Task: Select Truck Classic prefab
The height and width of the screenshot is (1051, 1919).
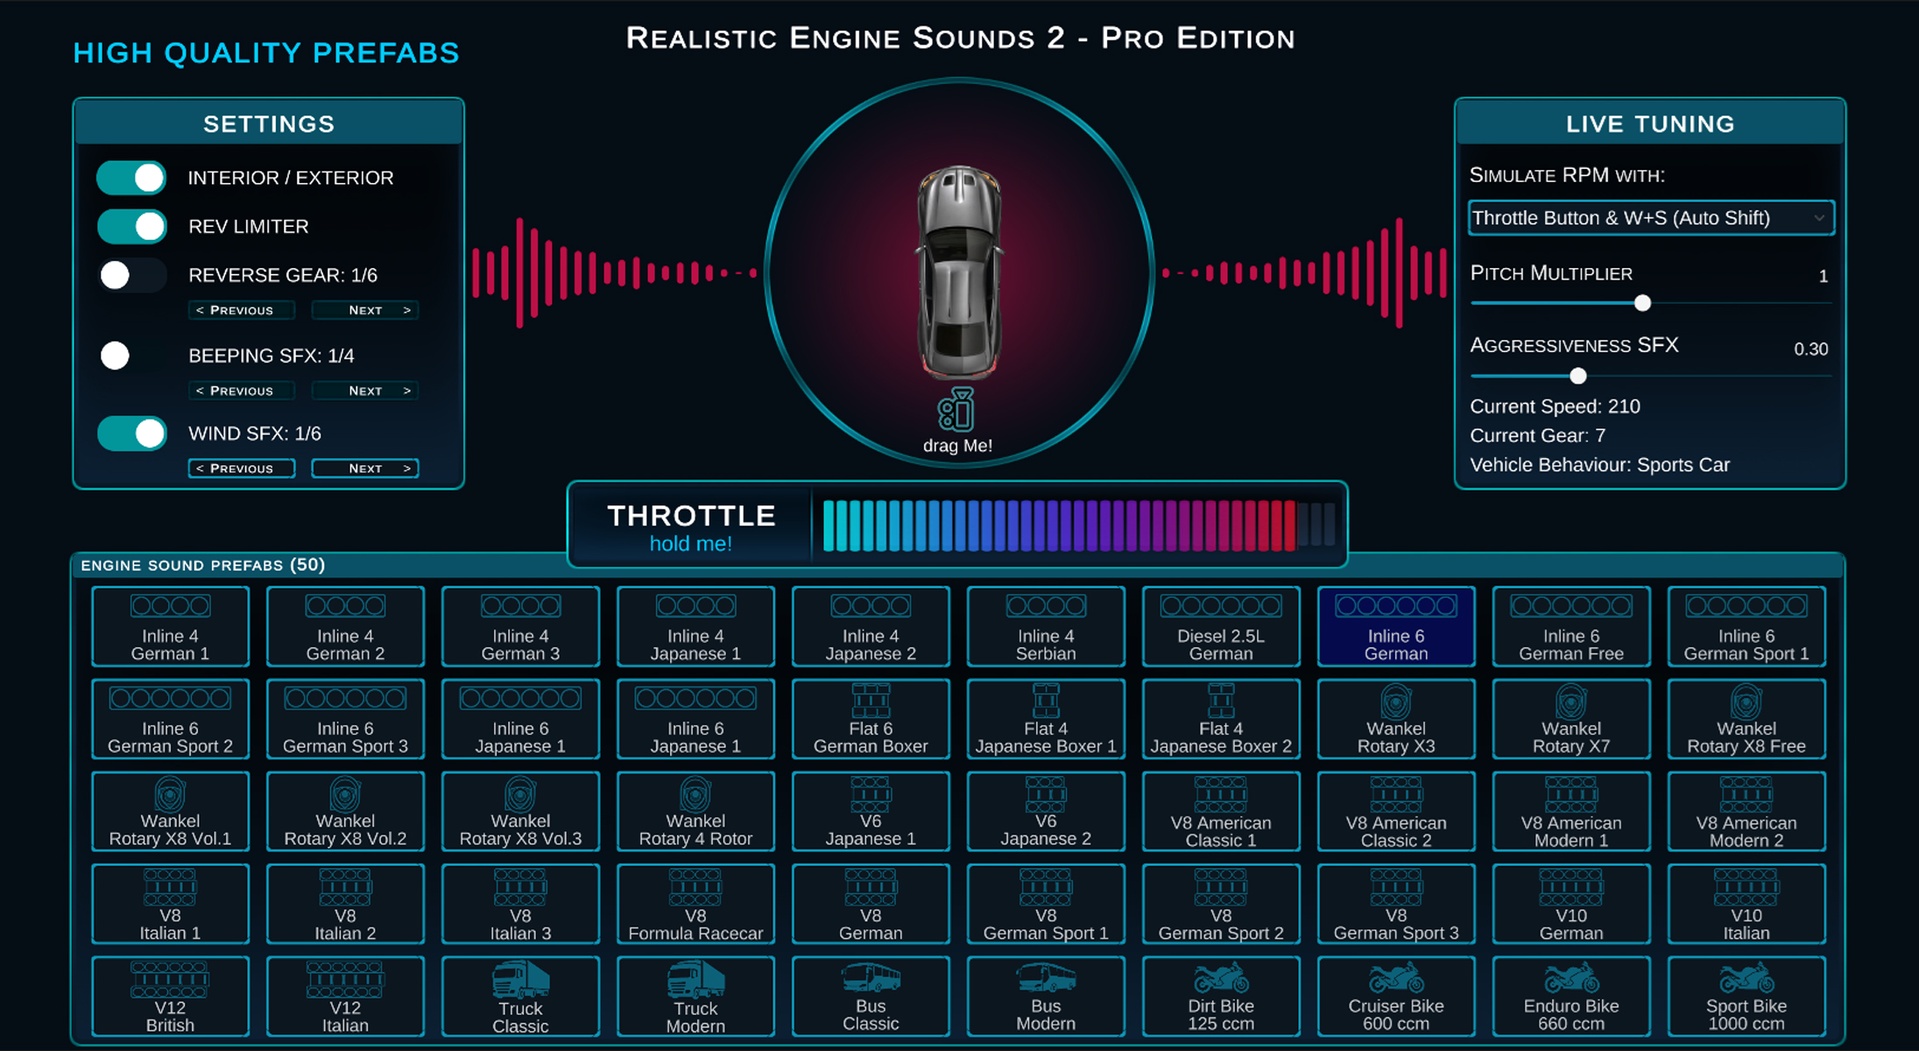Action: pos(520,996)
